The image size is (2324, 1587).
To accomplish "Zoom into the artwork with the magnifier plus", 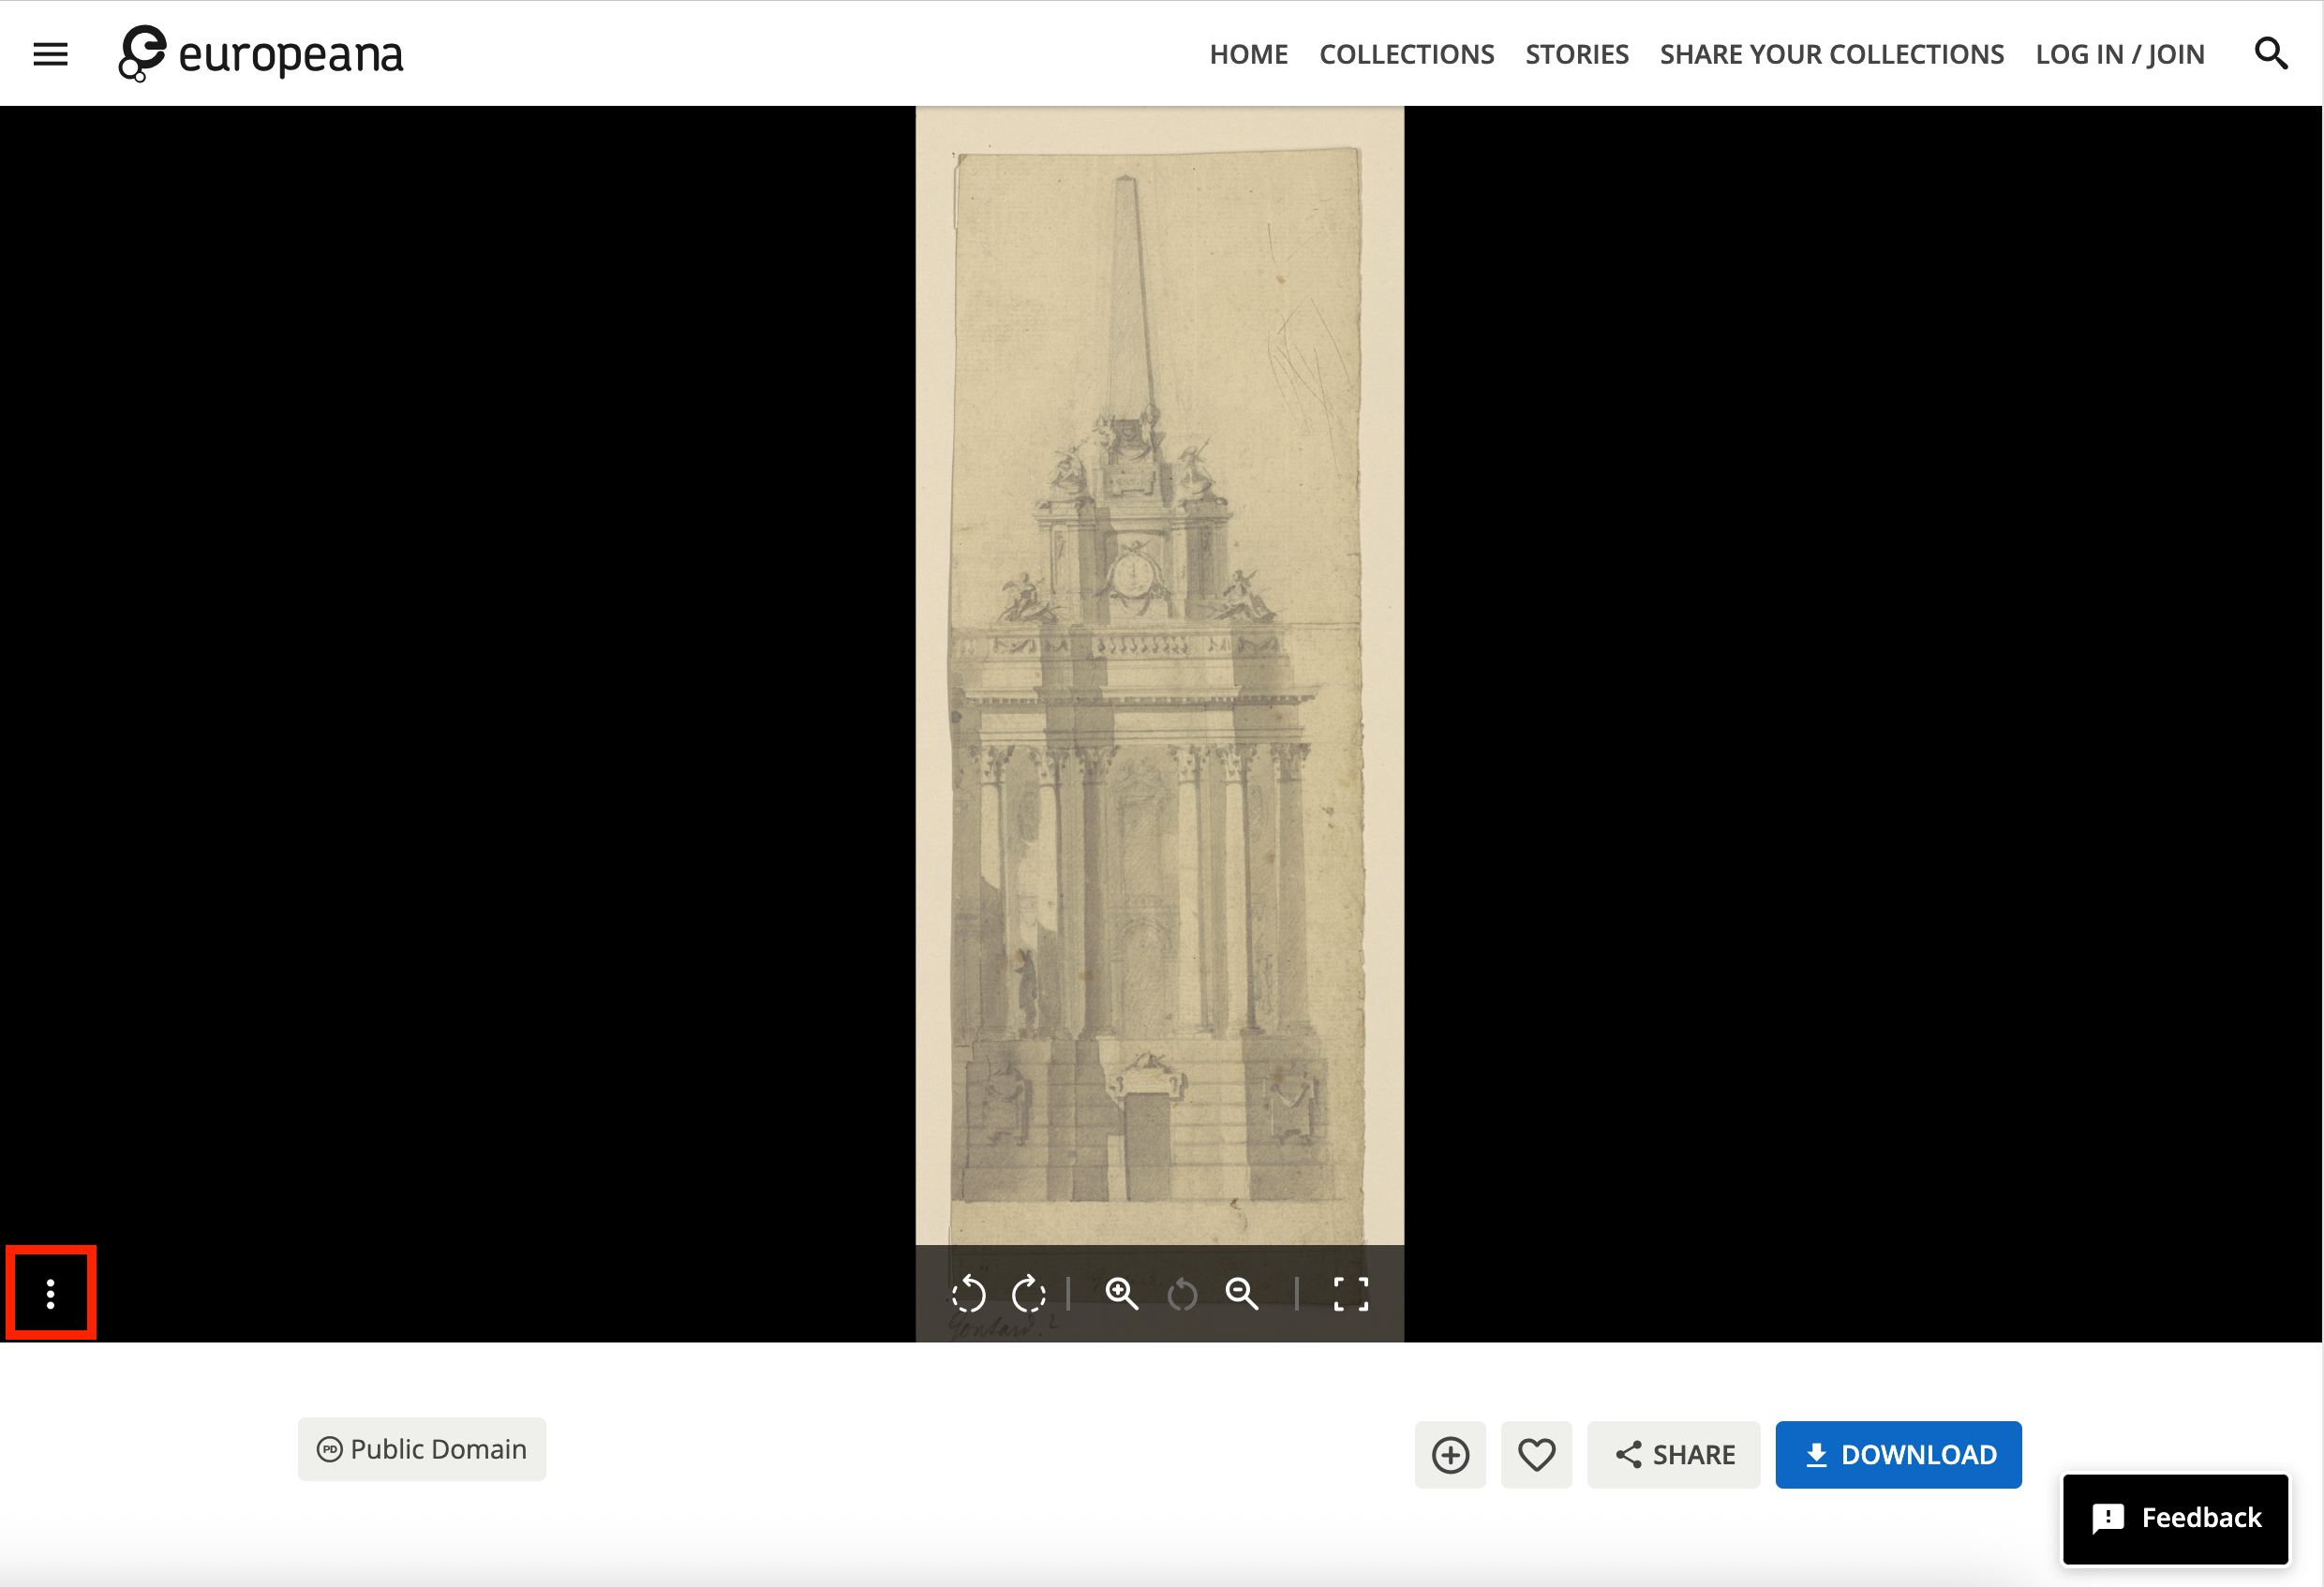I will [1122, 1293].
